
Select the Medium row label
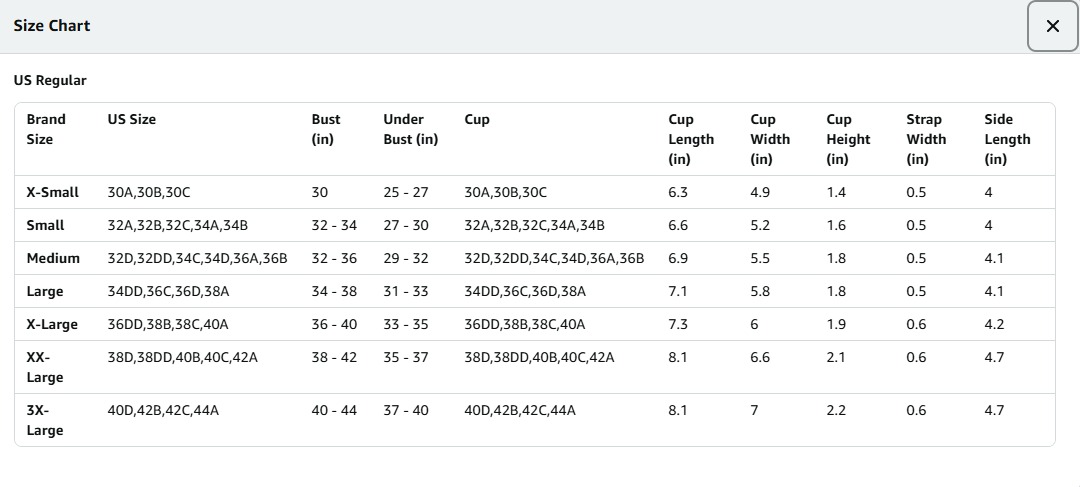tap(53, 258)
